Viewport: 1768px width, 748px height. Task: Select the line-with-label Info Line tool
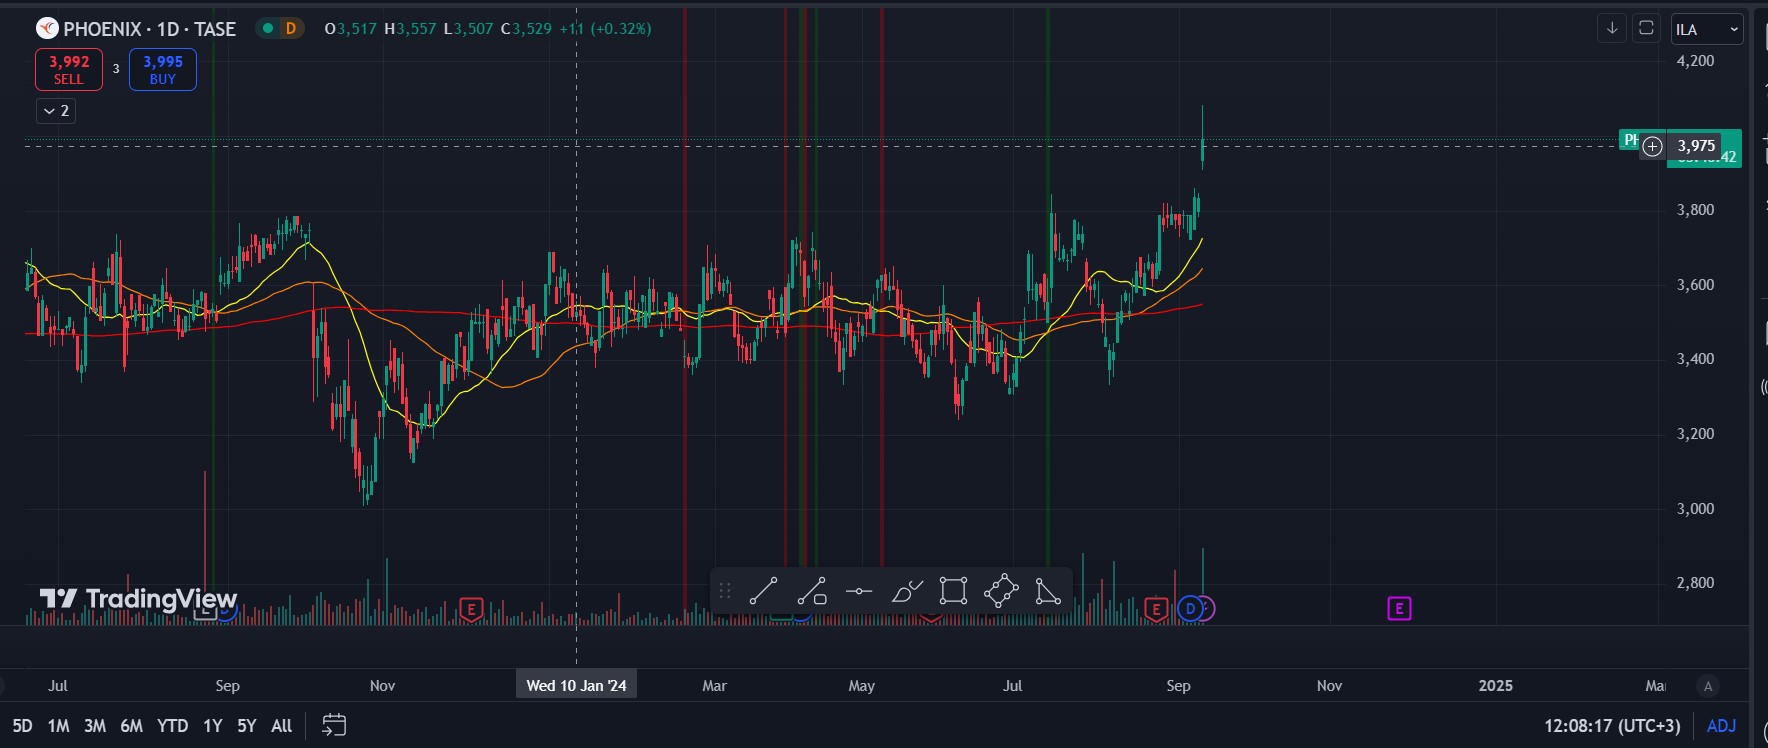[811, 591]
